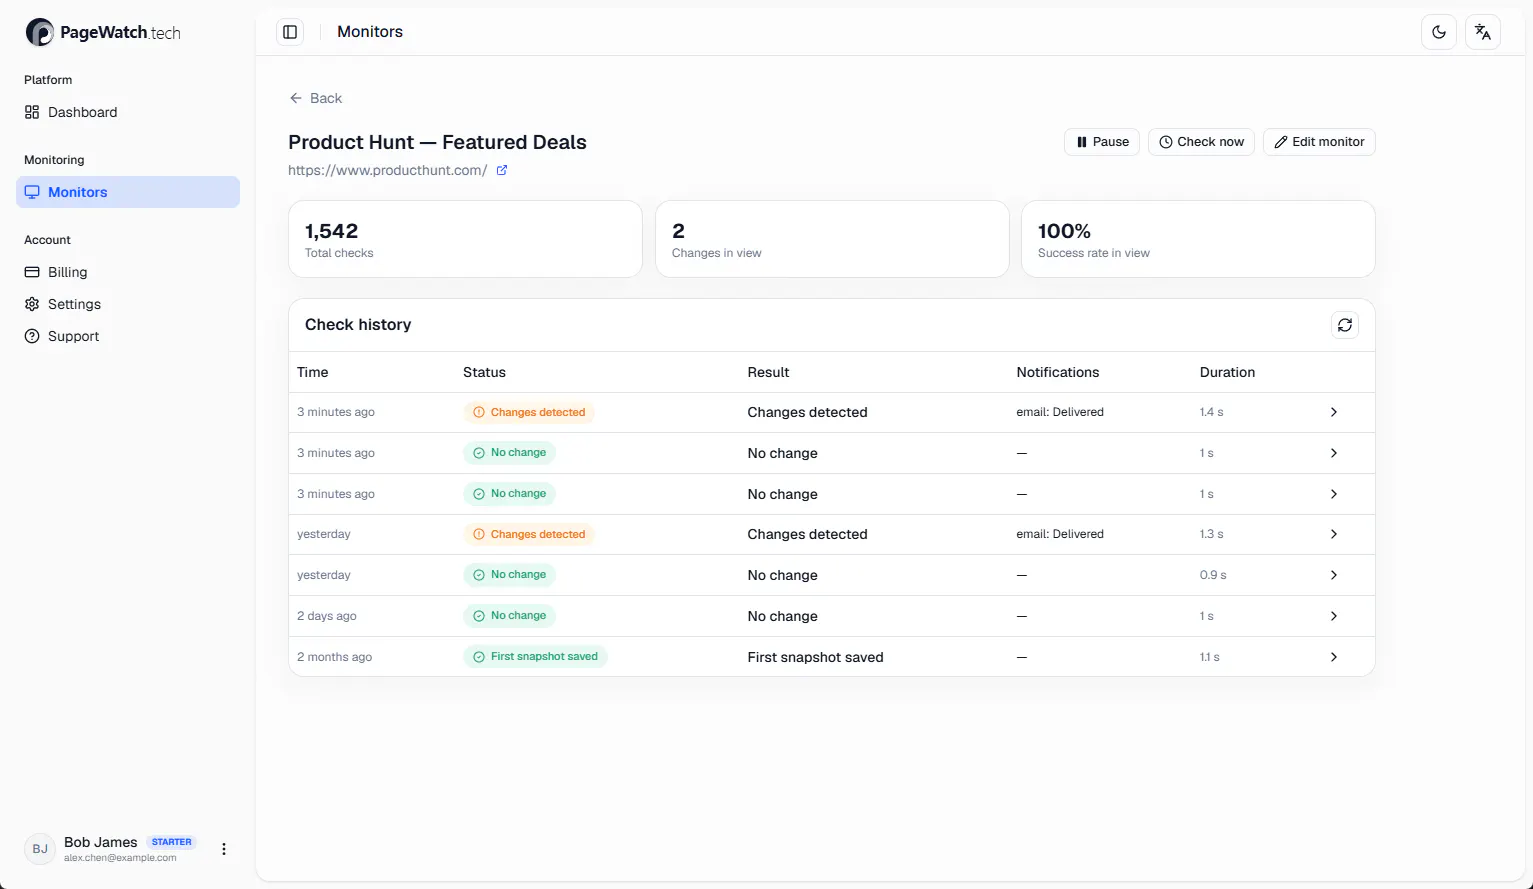Expand the 2 months ago row chevron
Screen dimensions: 1533x889
click(1333, 657)
